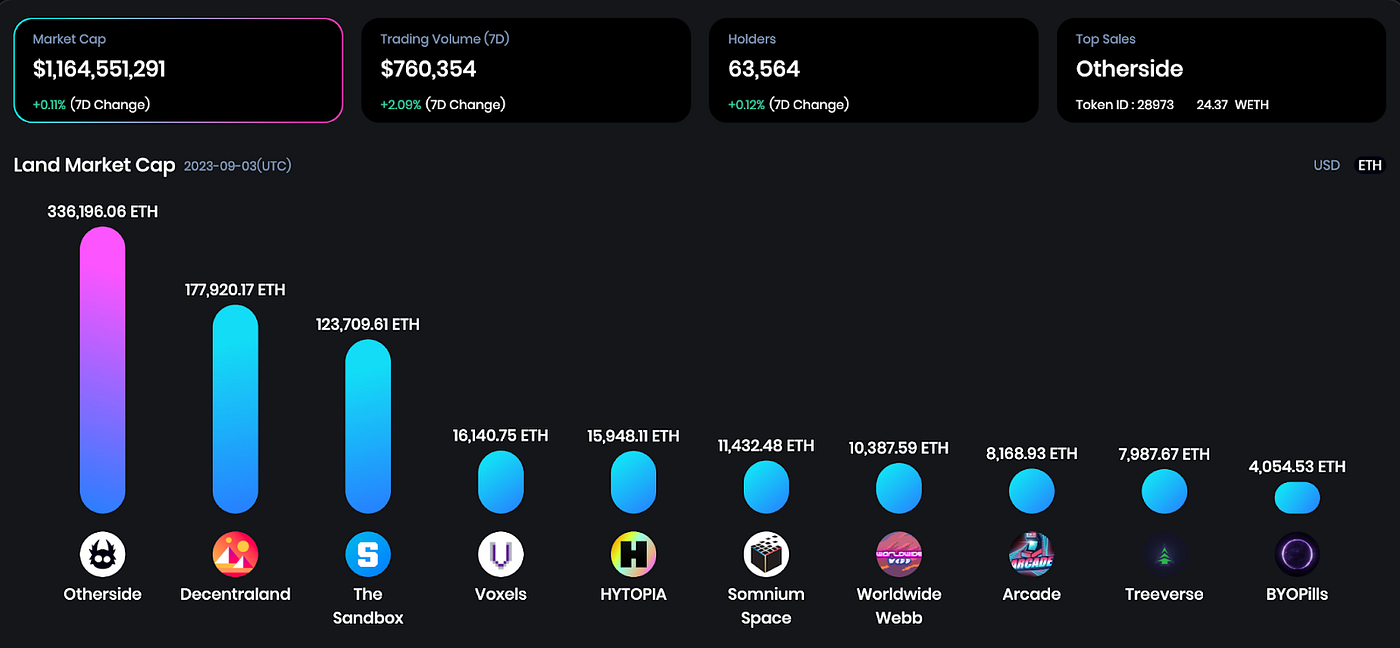The image size is (1400, 648).
Task: Click the Decentraland logo icon
Action: 235,554
